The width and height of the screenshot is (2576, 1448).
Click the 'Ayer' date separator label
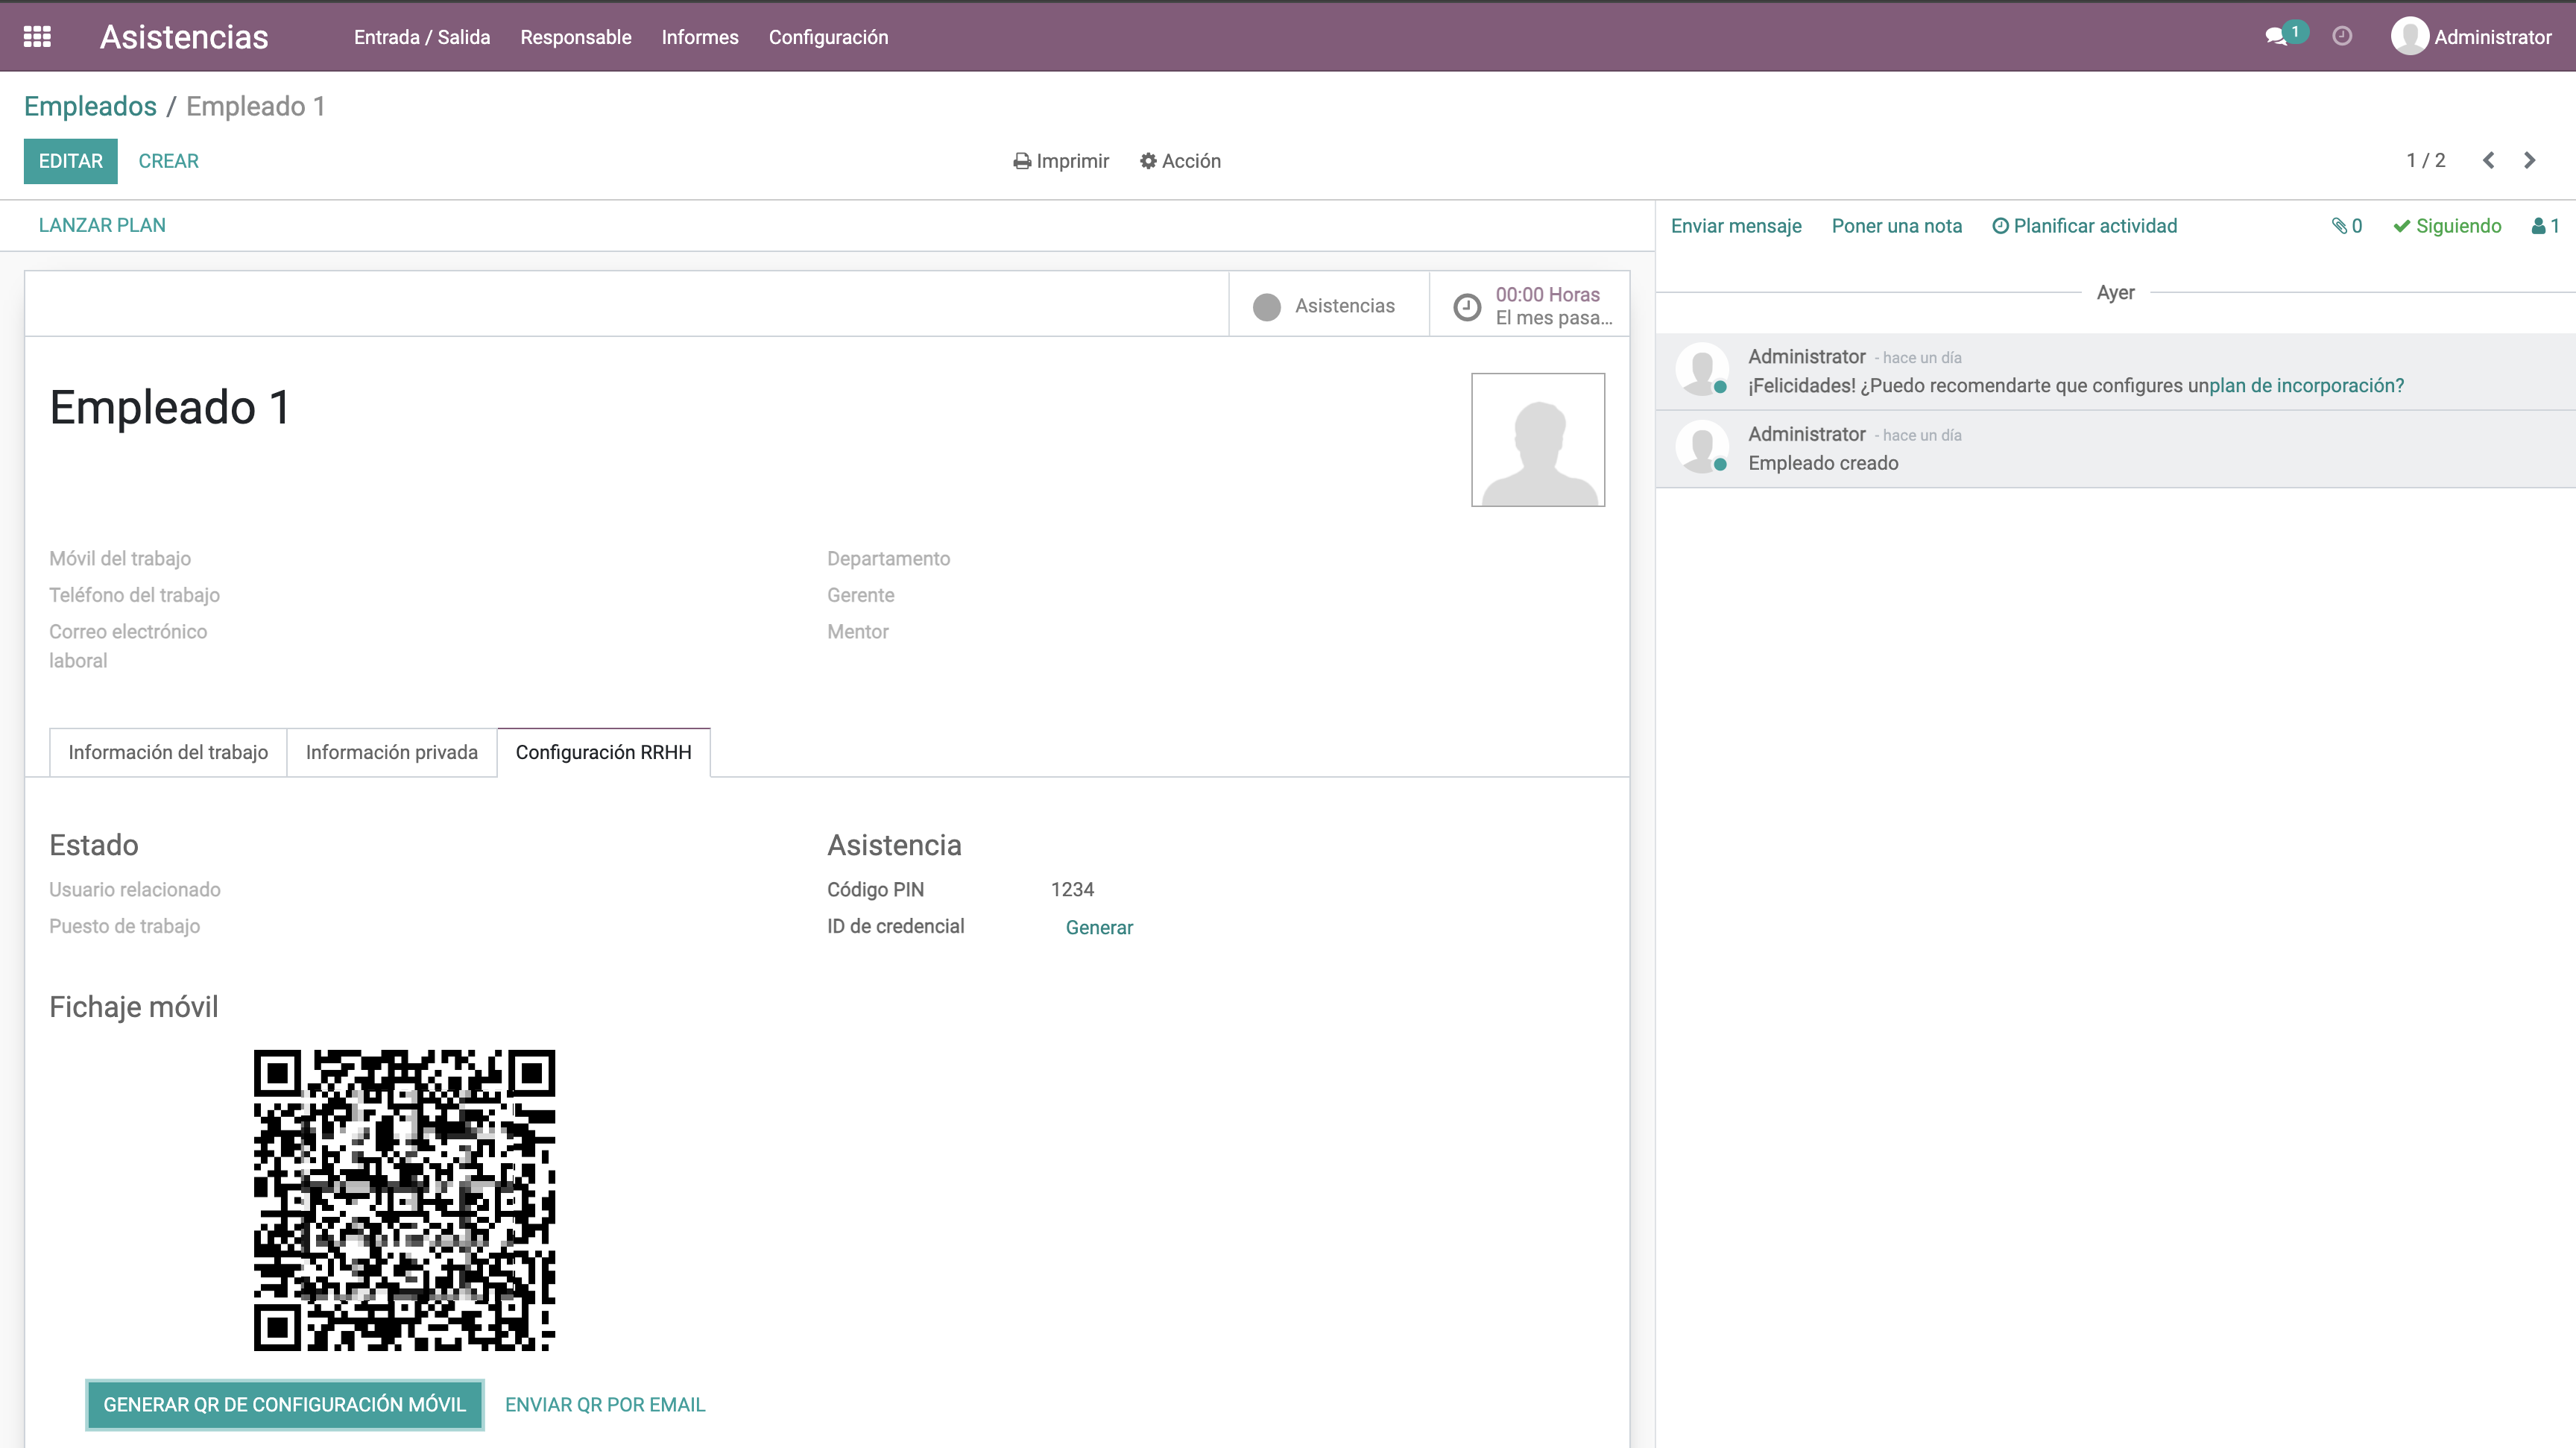(2116, 292)
